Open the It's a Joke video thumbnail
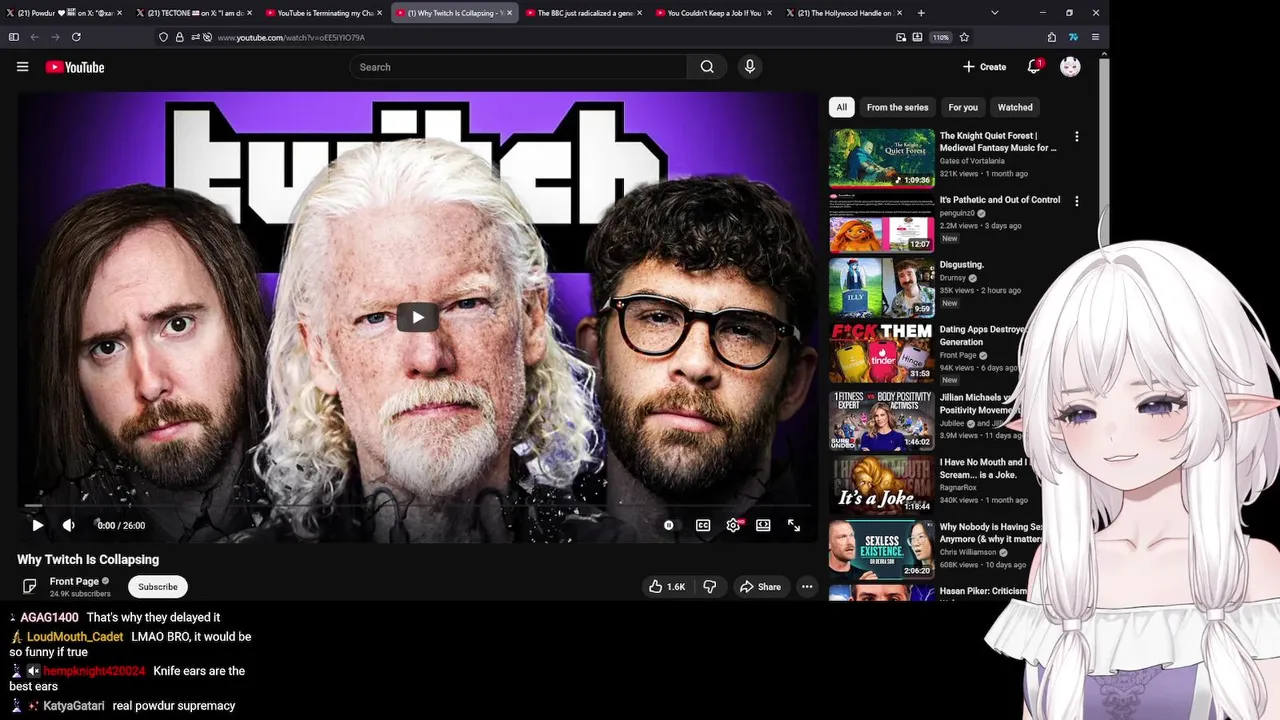The height and width of the screenshot is (720, 1280). point(882,483)
